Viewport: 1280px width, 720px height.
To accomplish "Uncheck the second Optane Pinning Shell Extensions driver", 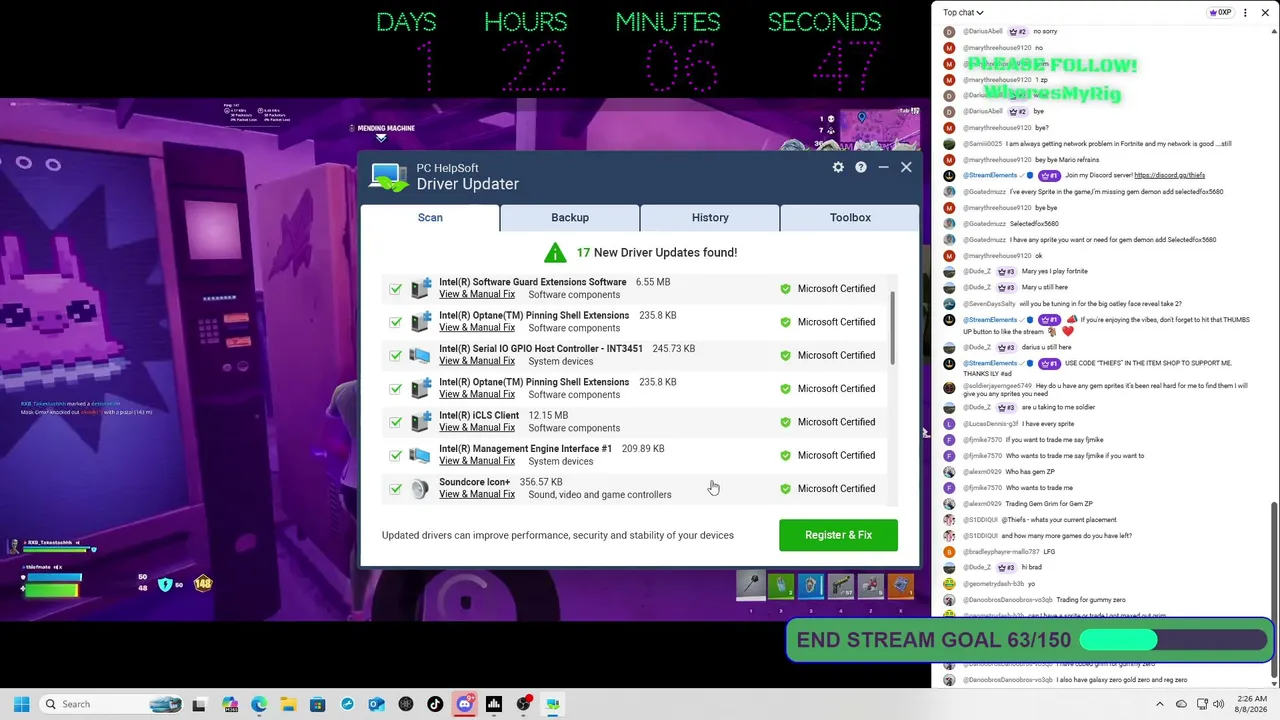I will point(396,389).
